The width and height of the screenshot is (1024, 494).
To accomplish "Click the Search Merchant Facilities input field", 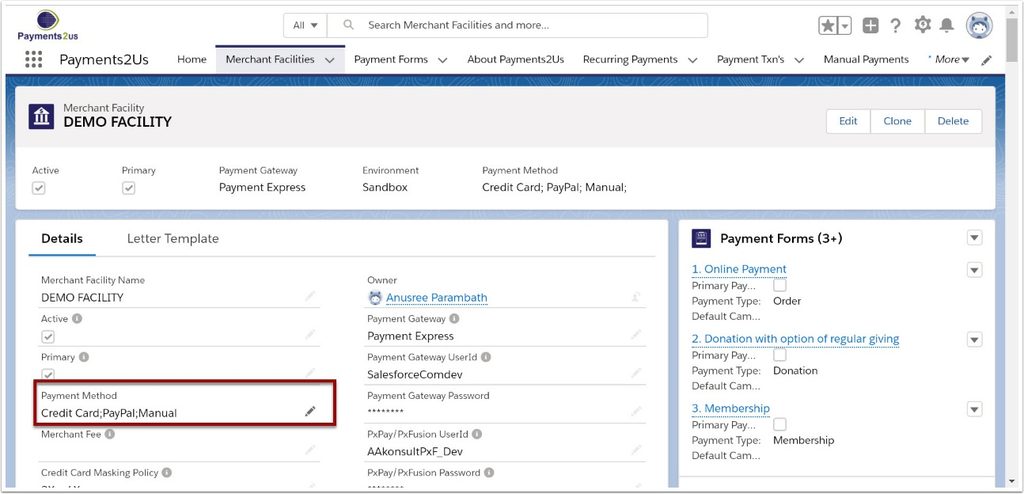I will coord(517,25).
